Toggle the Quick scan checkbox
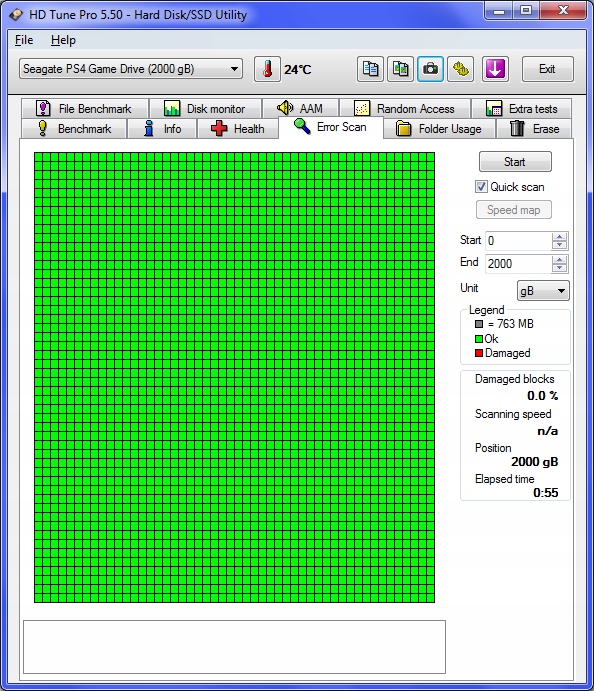This screenshot has height=691, width=594. [x=481, y=187]
